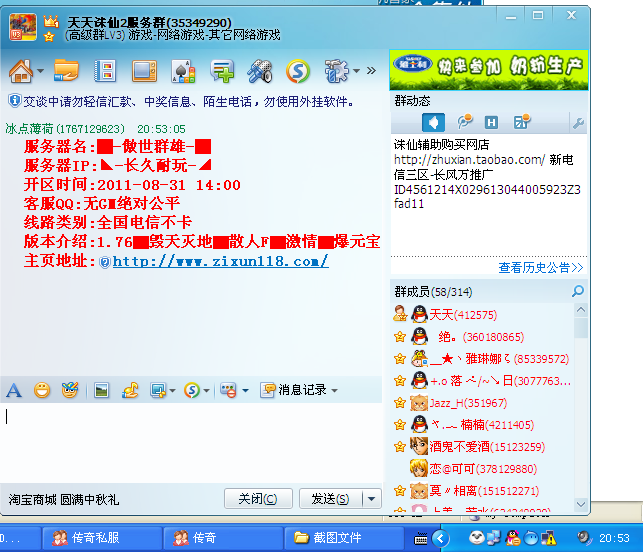The width and height of the screenshot is (643, 552).
Task: Click the music share icon
Action: pos(130,390)
